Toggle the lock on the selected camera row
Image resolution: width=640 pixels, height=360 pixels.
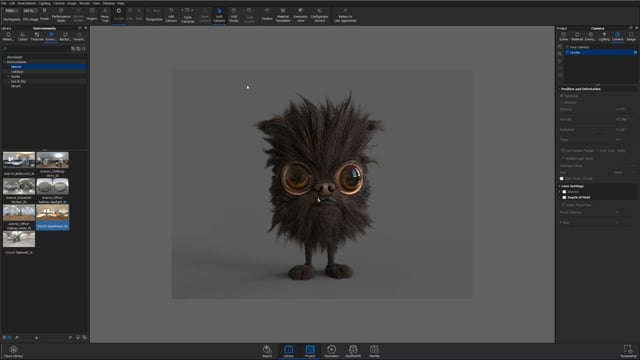pyautogui.click(x=635, y=53)
